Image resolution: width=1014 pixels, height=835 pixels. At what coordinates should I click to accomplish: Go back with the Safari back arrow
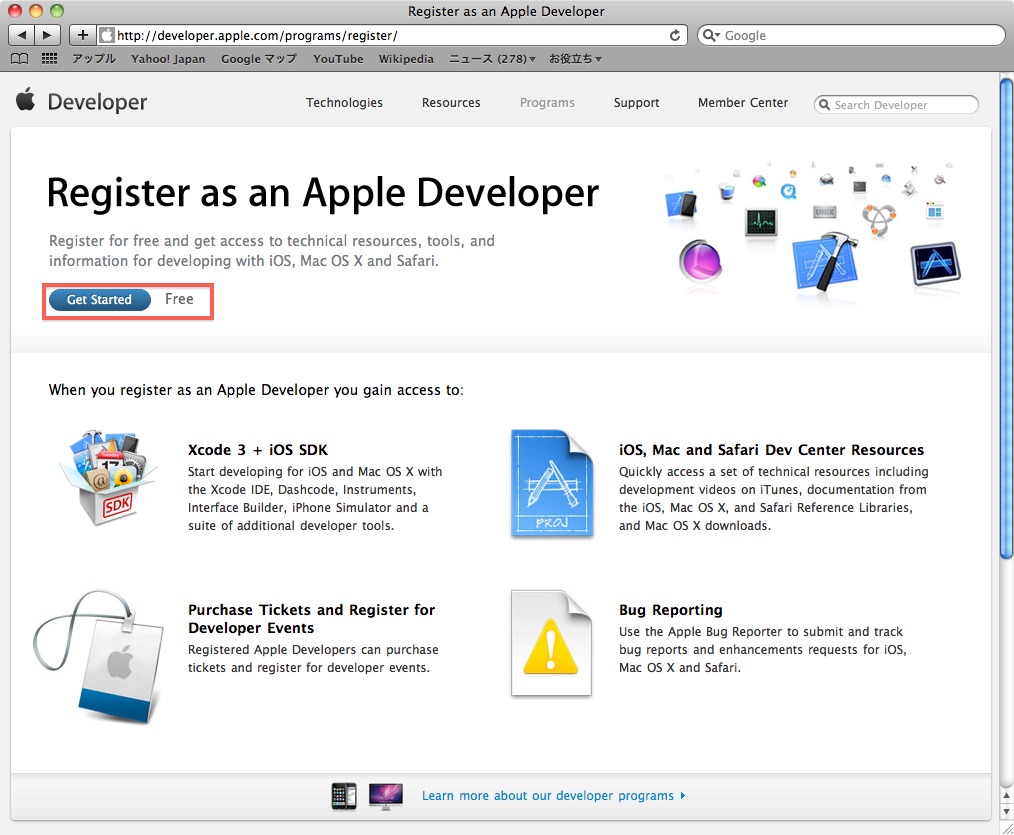pyautogui.click(x=21, y=35)
